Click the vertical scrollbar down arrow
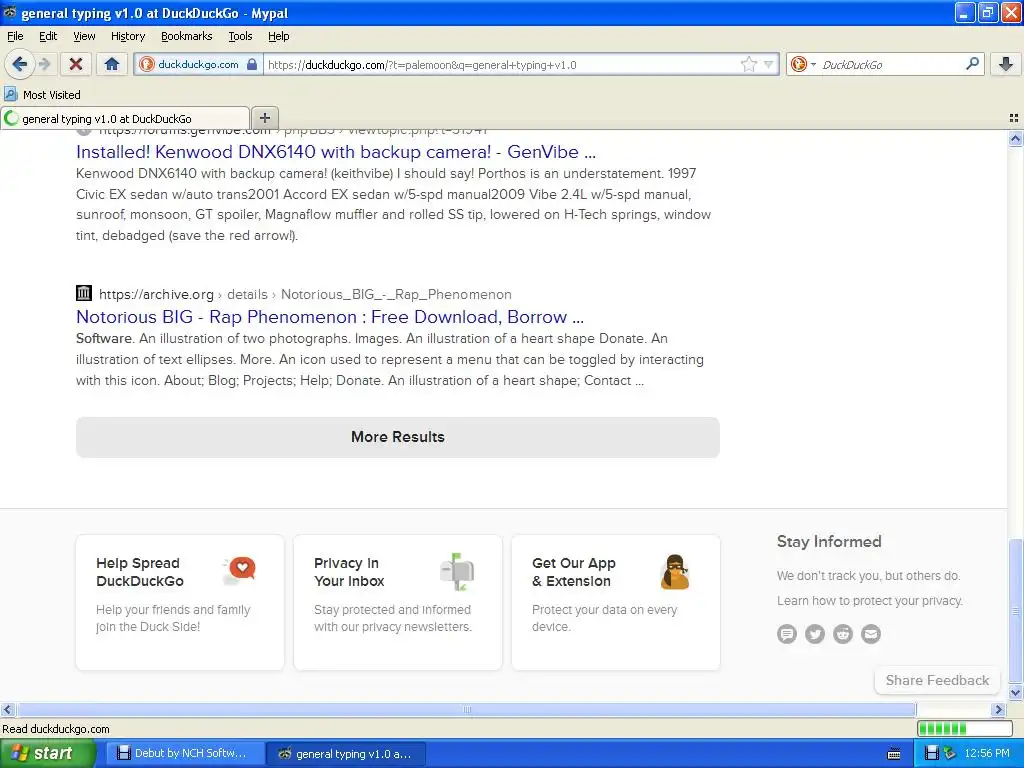This screenshot has height=768, width=1024. pos(1016,693)
